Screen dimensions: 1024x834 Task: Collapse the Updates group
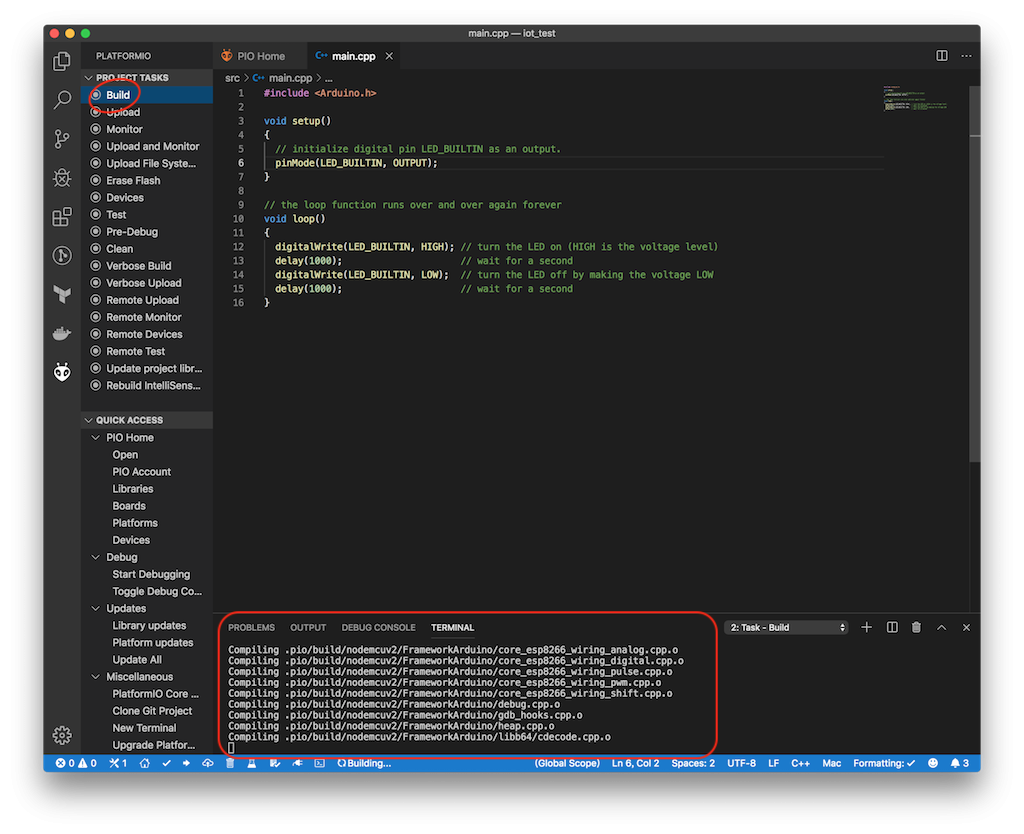(x=96, y=608)
